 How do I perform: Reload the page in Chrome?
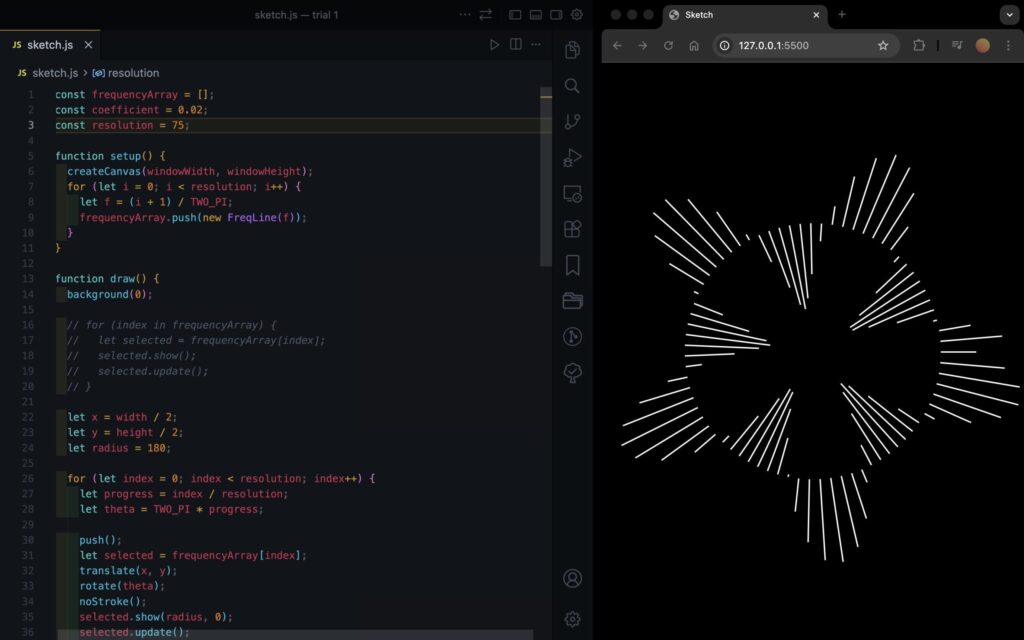point(668,45)
